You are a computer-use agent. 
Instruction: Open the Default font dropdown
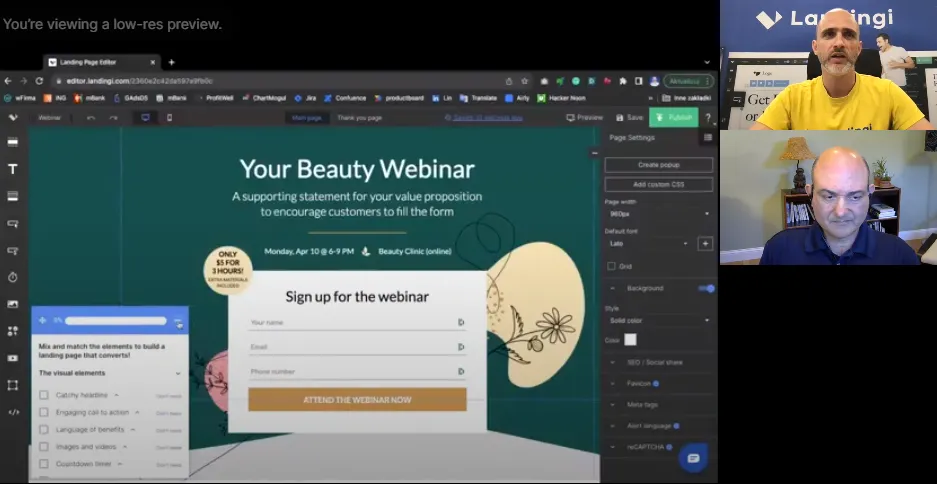click(x=649, y=244)
